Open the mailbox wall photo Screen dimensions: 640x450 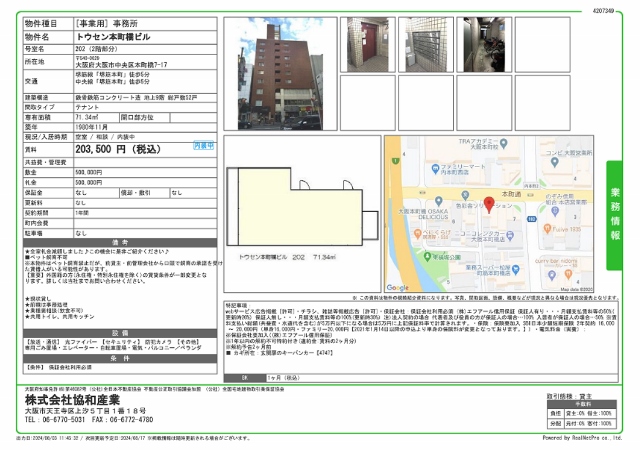[426, 45]
